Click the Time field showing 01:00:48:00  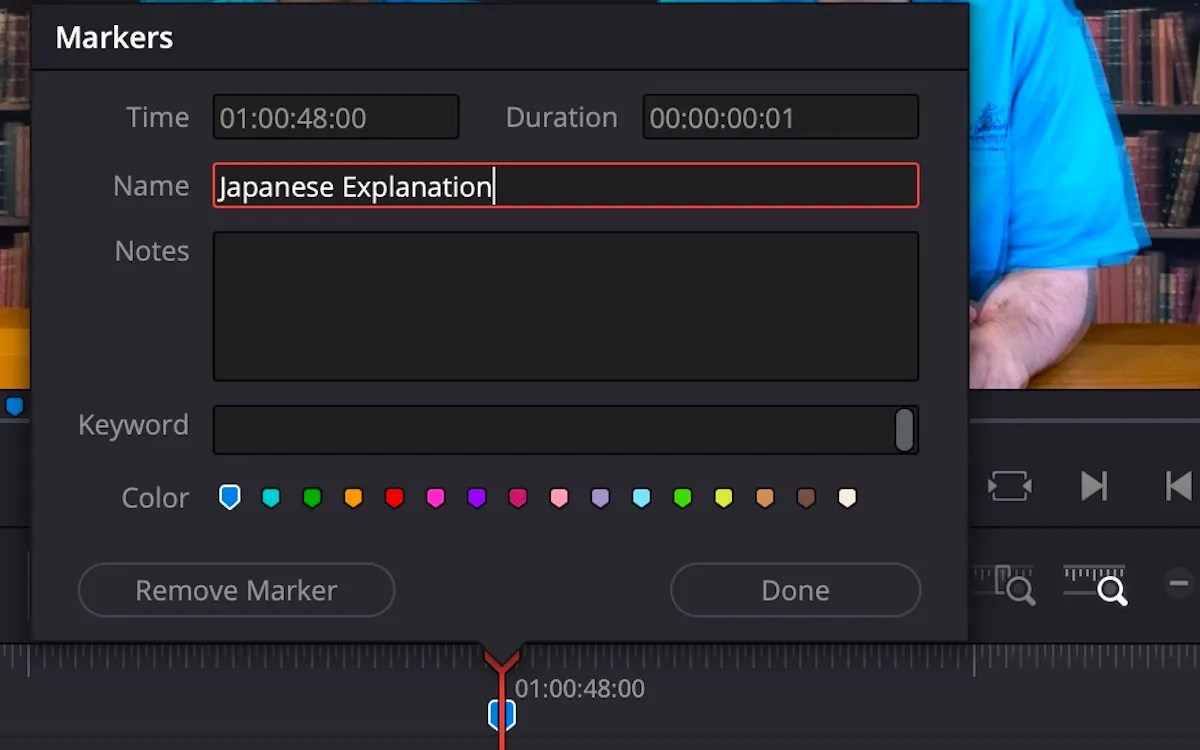tap(335, 117)
